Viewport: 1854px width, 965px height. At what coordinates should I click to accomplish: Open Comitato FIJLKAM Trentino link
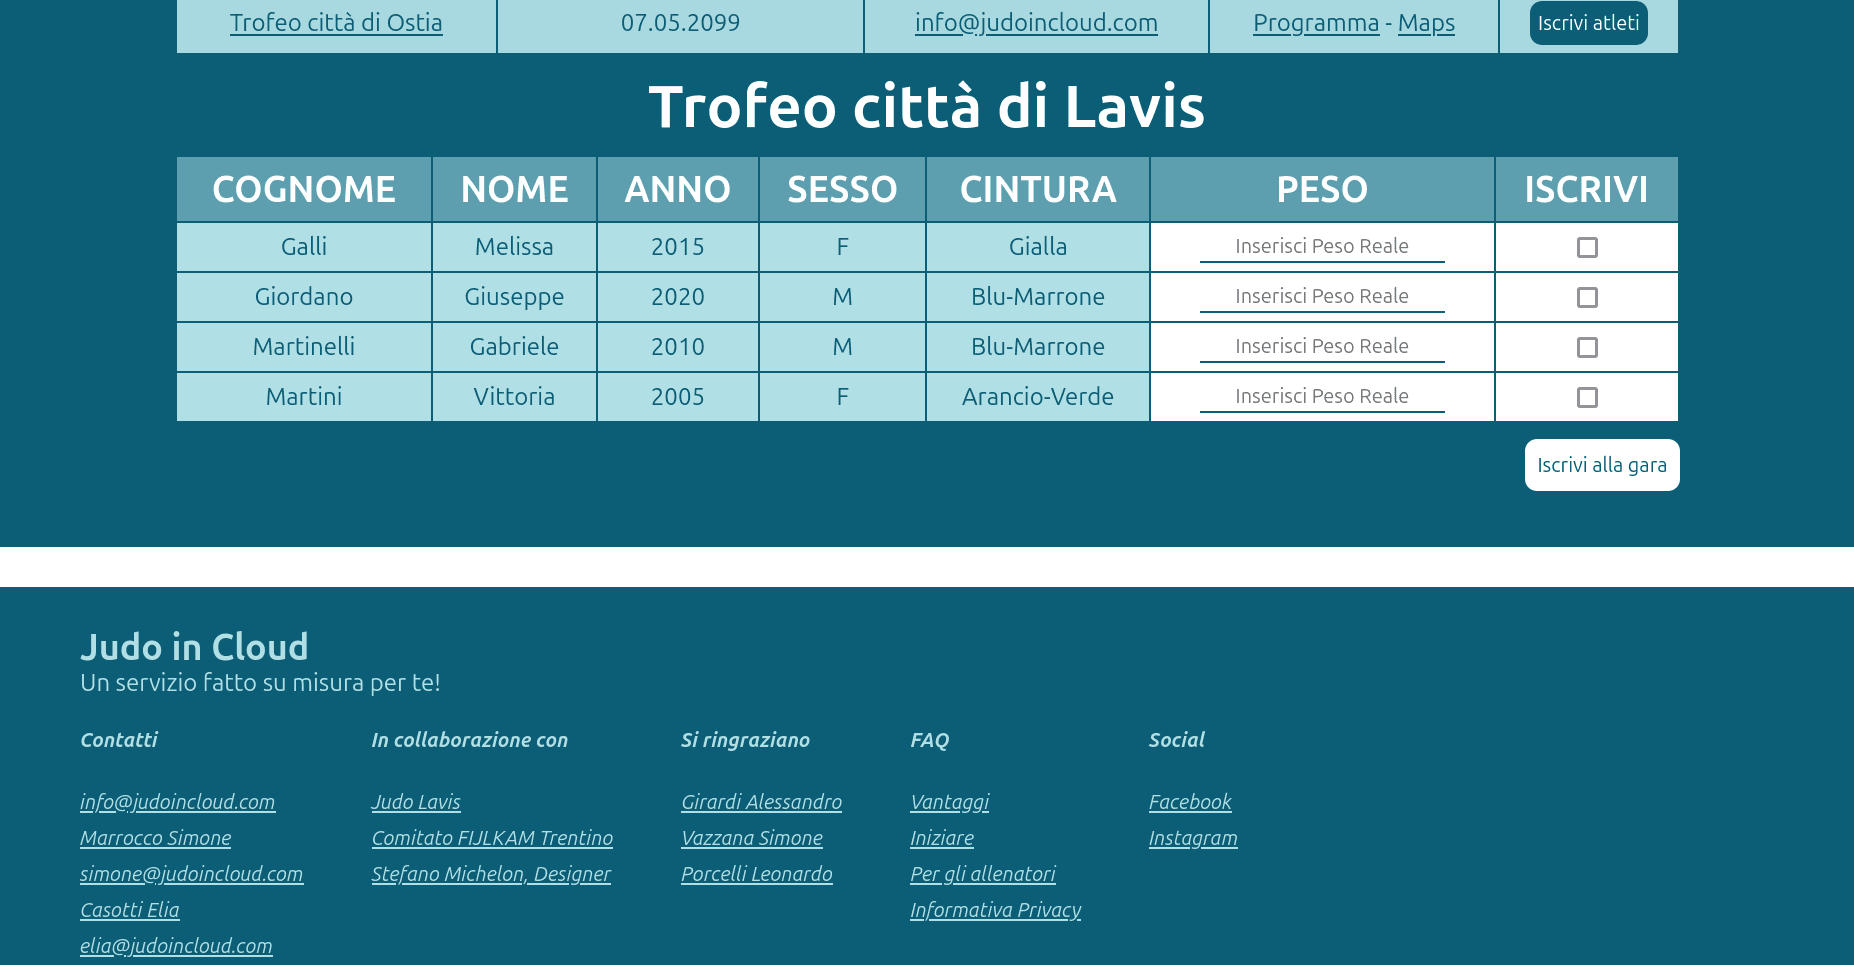492,838
